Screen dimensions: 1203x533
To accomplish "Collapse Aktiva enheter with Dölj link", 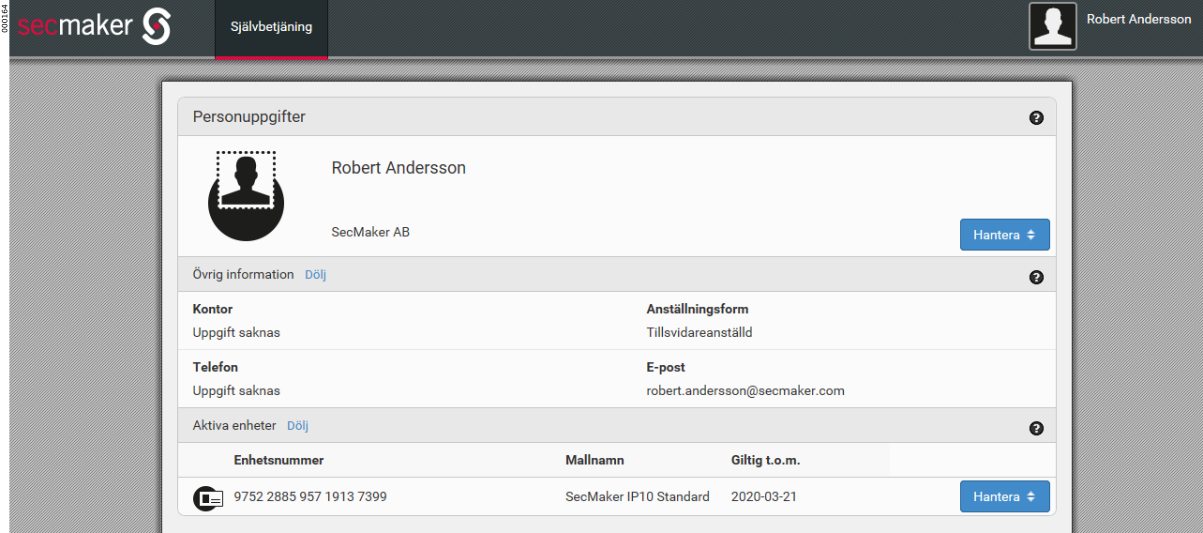I will pos(298,426).
